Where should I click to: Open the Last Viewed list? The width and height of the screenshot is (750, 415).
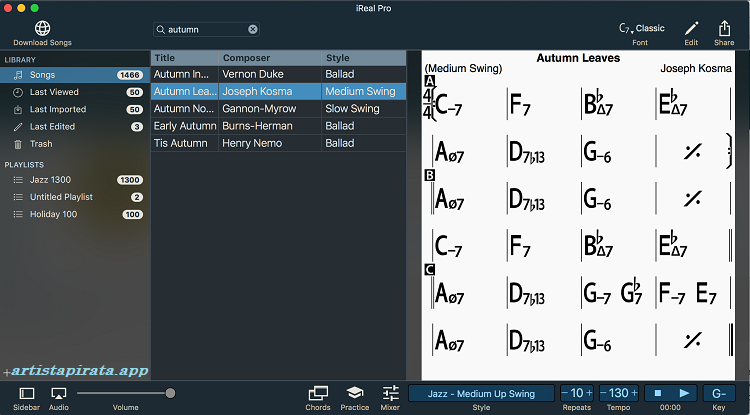click(x=75, y=92)
